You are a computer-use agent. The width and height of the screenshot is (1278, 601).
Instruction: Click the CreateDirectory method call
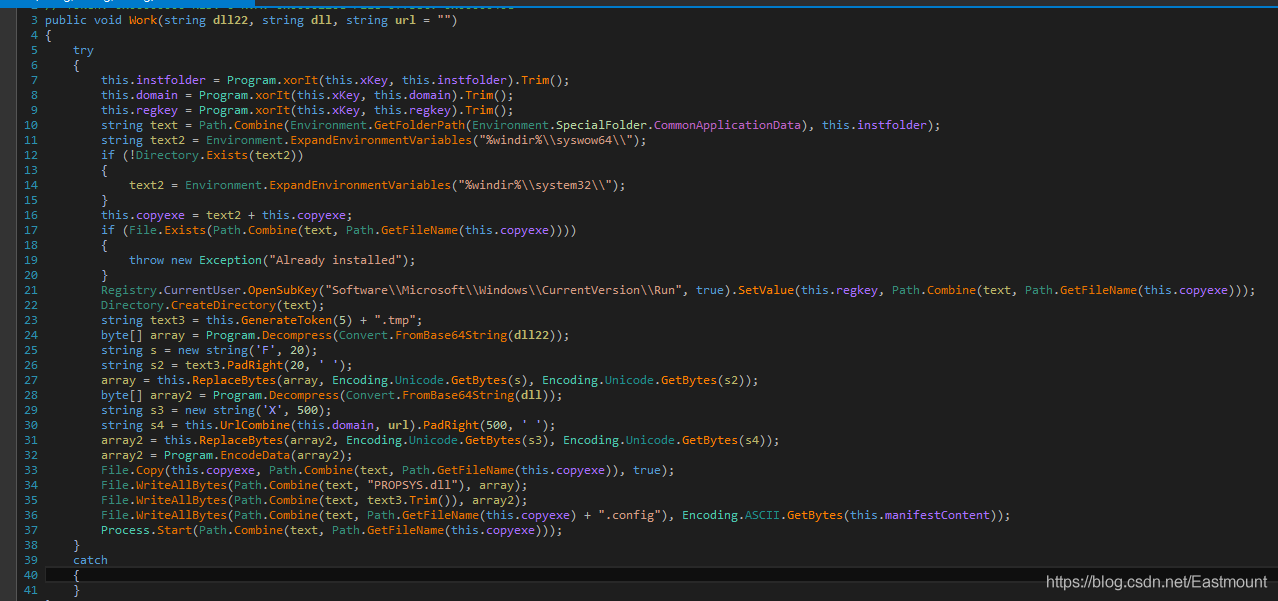coord(222,305)
